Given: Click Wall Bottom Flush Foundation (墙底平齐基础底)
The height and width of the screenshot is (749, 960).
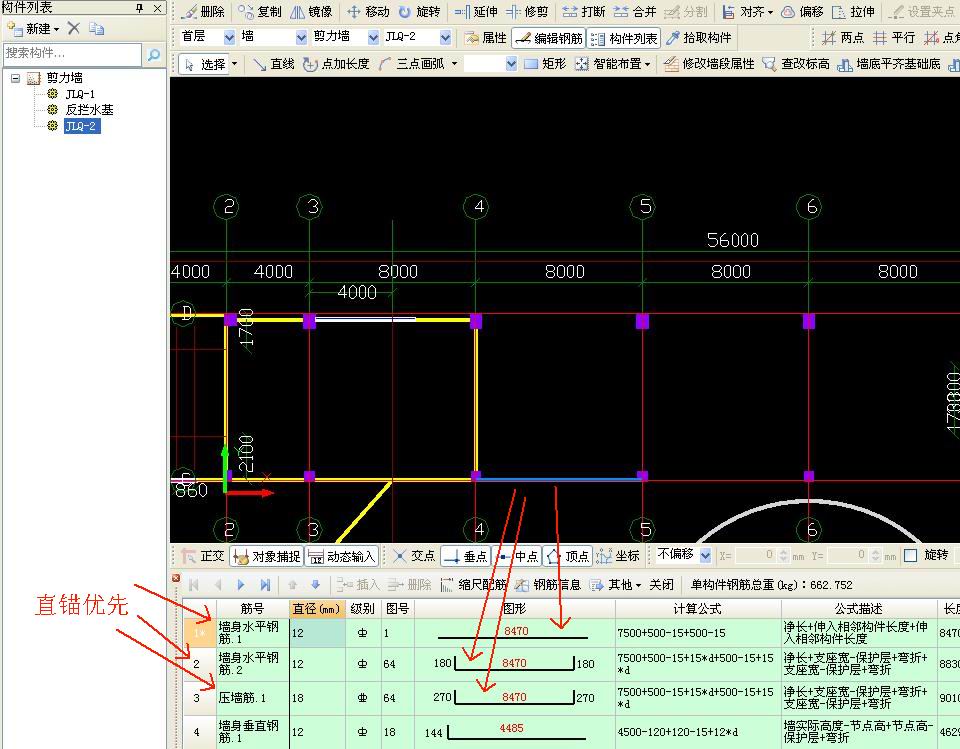Looking at the screenshot, I should click(888, 64).
